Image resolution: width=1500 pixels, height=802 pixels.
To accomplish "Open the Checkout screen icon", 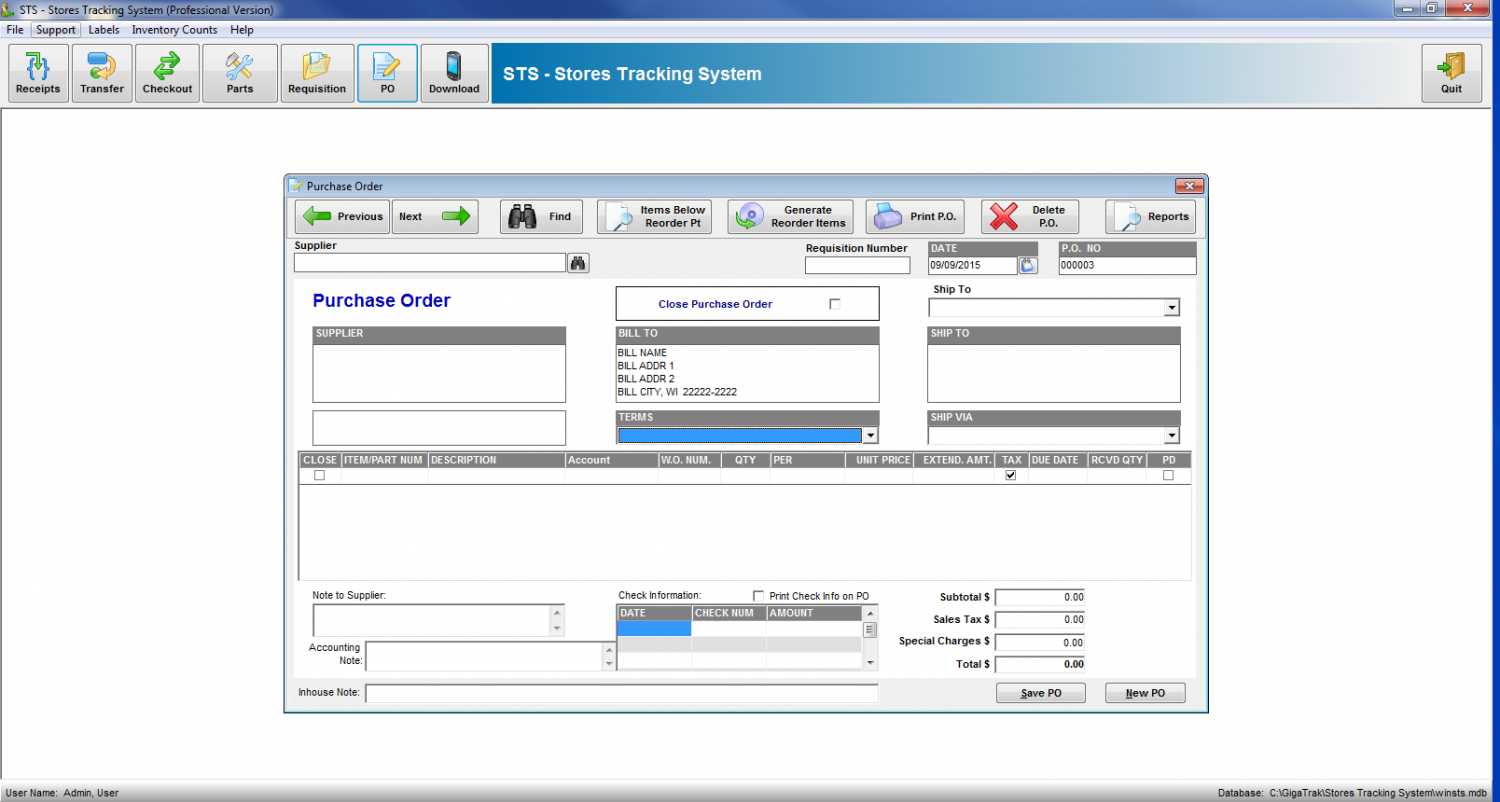I will pos(166,72).
